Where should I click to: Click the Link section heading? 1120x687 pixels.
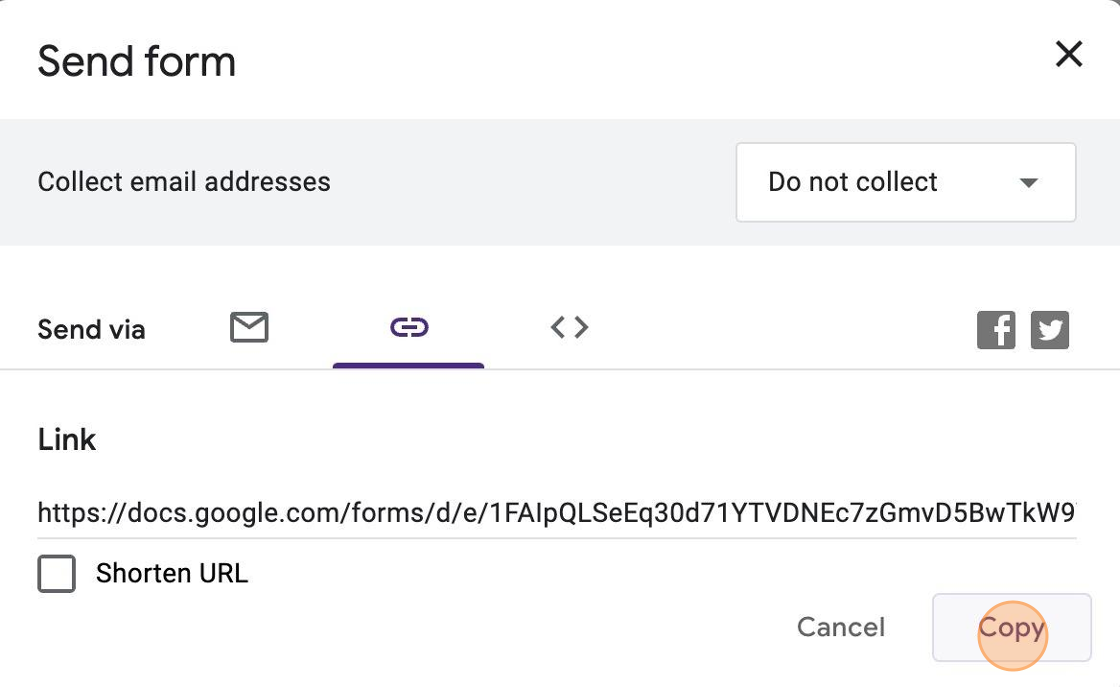click(x=67, y=440)
